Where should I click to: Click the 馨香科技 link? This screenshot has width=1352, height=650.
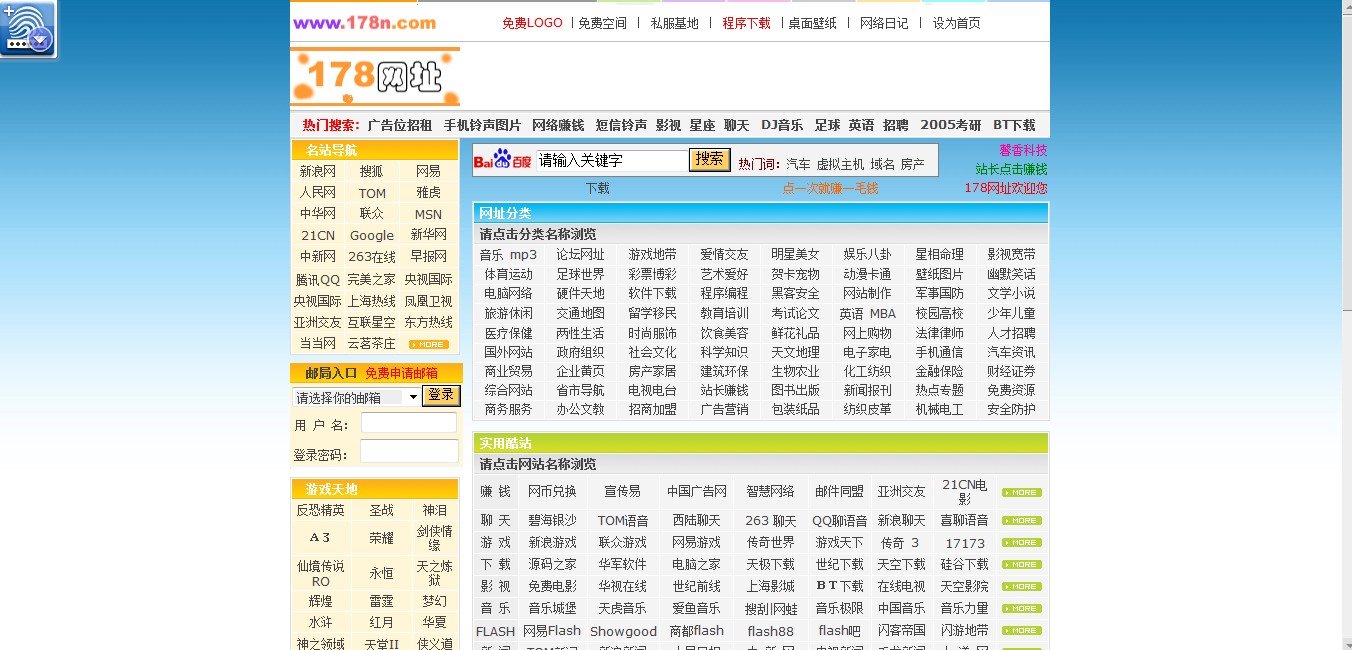pos(1023,150)
